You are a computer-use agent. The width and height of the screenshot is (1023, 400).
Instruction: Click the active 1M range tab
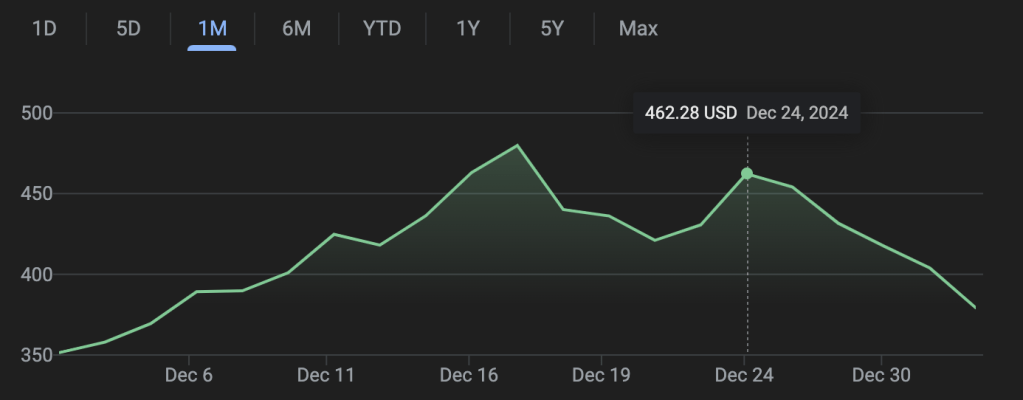(212, 28)
